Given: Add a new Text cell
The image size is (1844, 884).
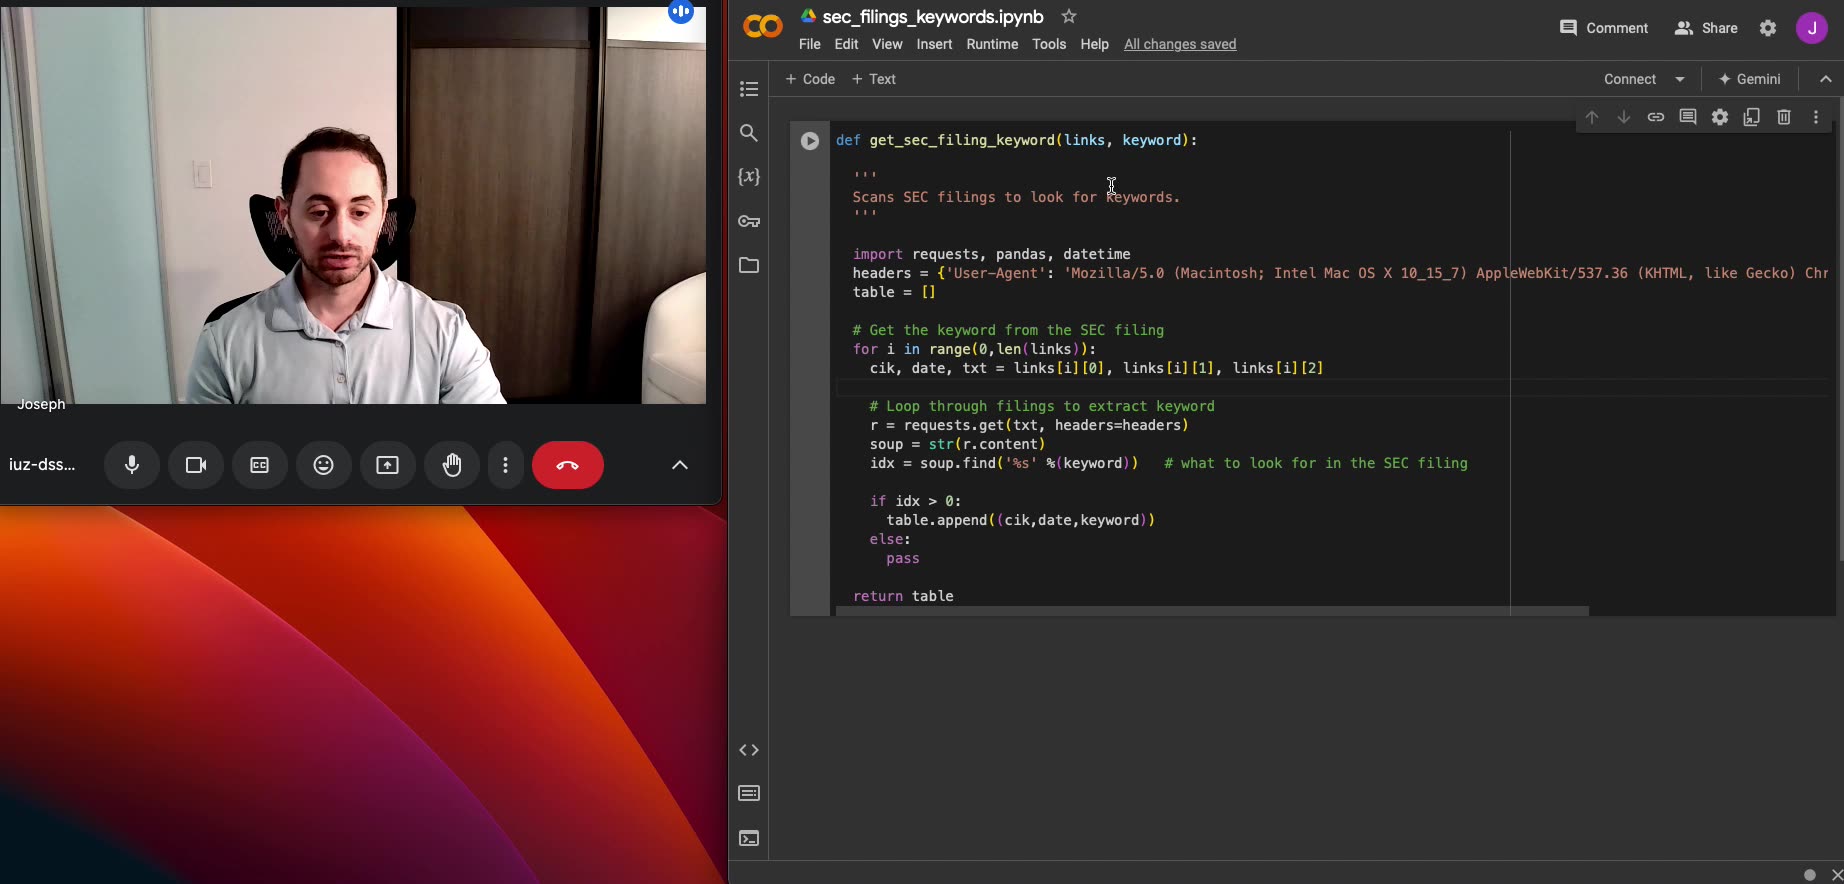Looking at the screenshot, I should 874,79.
